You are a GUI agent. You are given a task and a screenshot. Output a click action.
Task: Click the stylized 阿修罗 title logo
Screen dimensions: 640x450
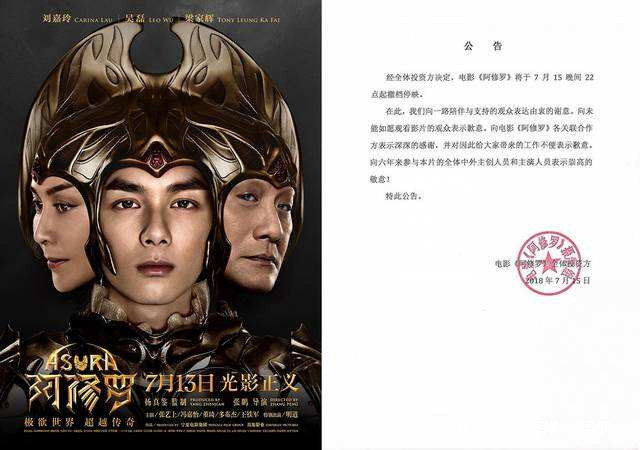(x=81, y=391)
